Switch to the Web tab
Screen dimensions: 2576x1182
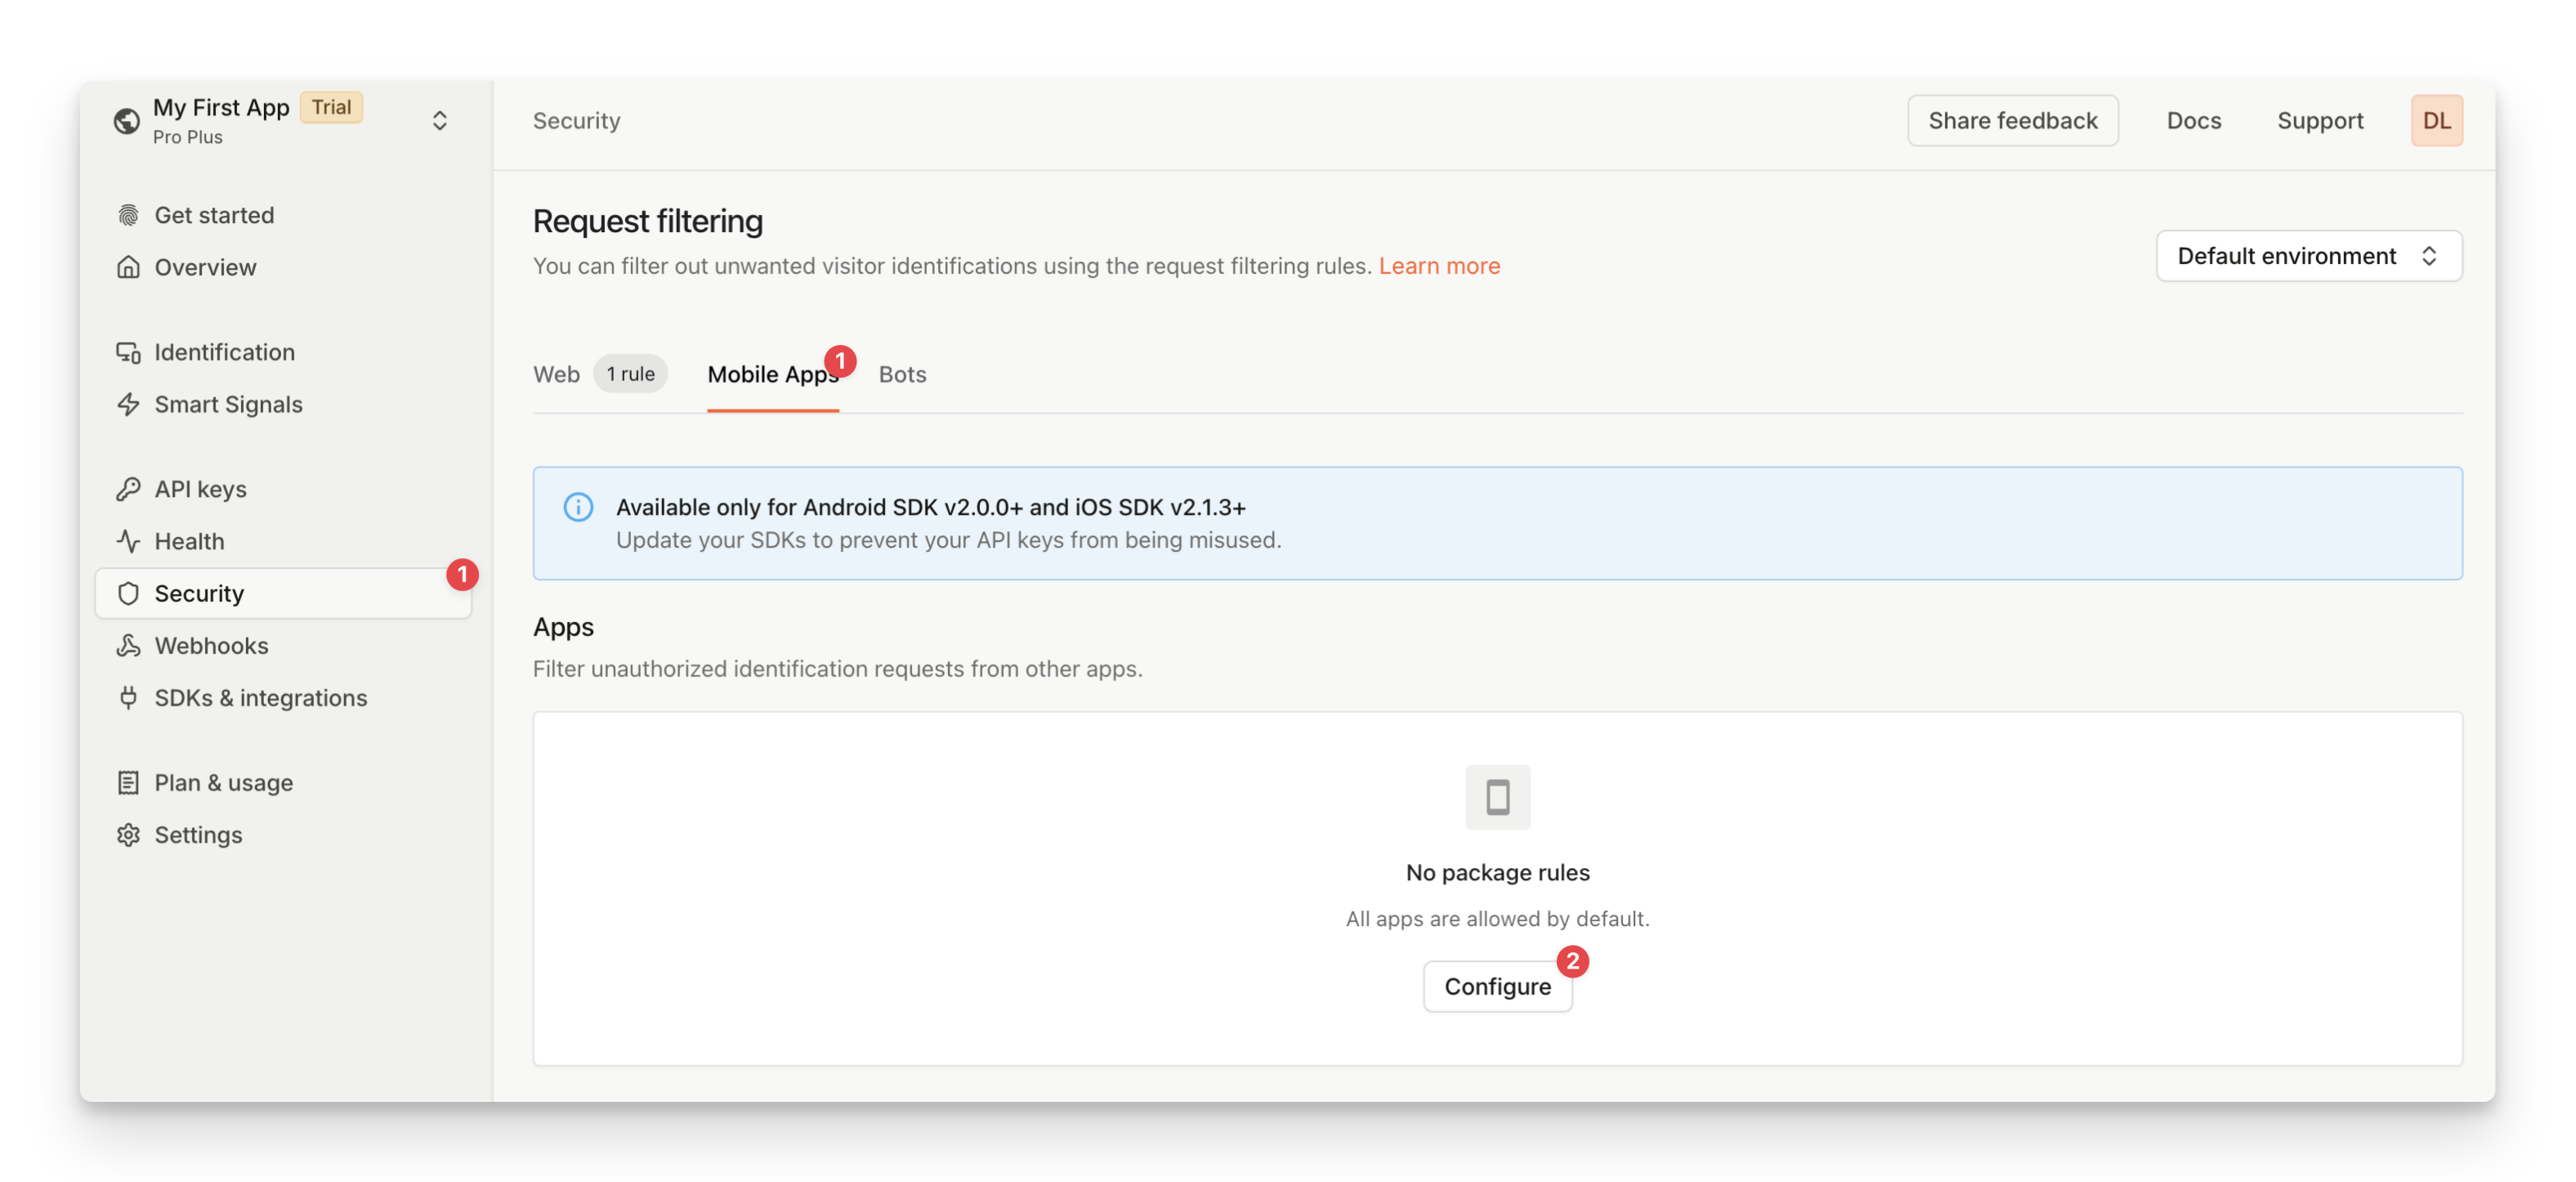pyautogui.click(x=556, y=374)
